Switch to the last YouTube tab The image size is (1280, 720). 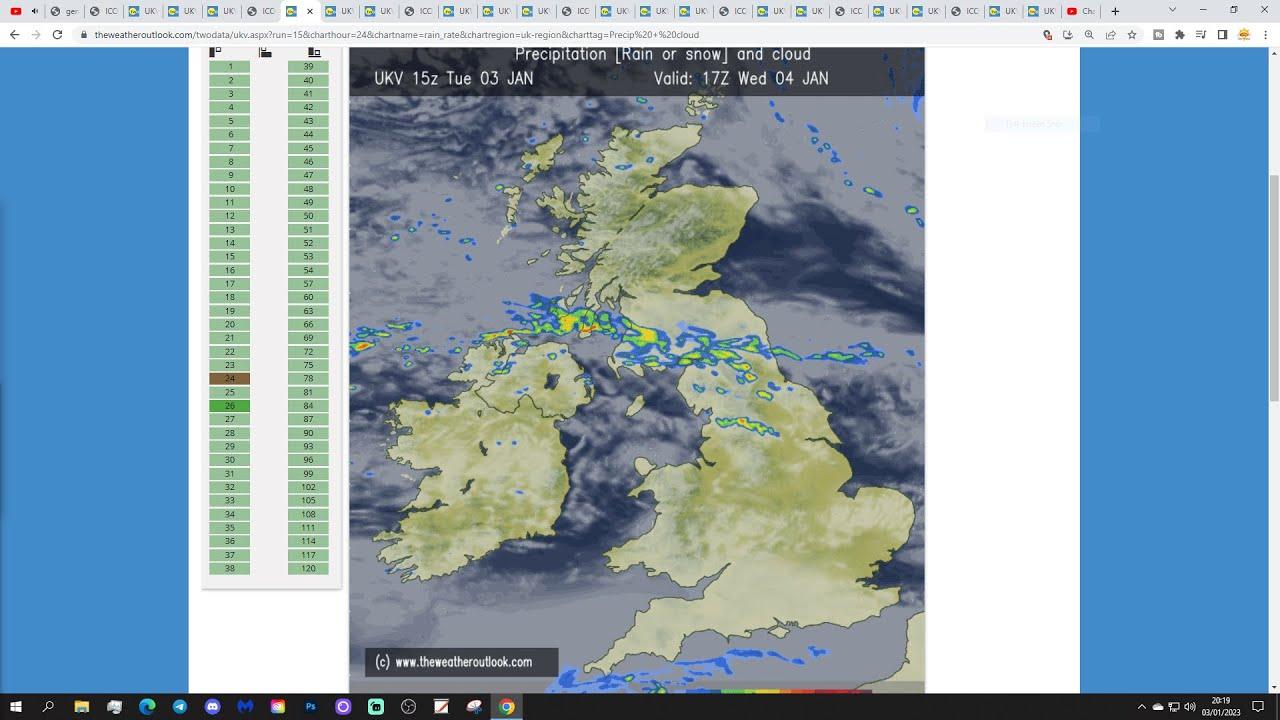pos(1080,11)
